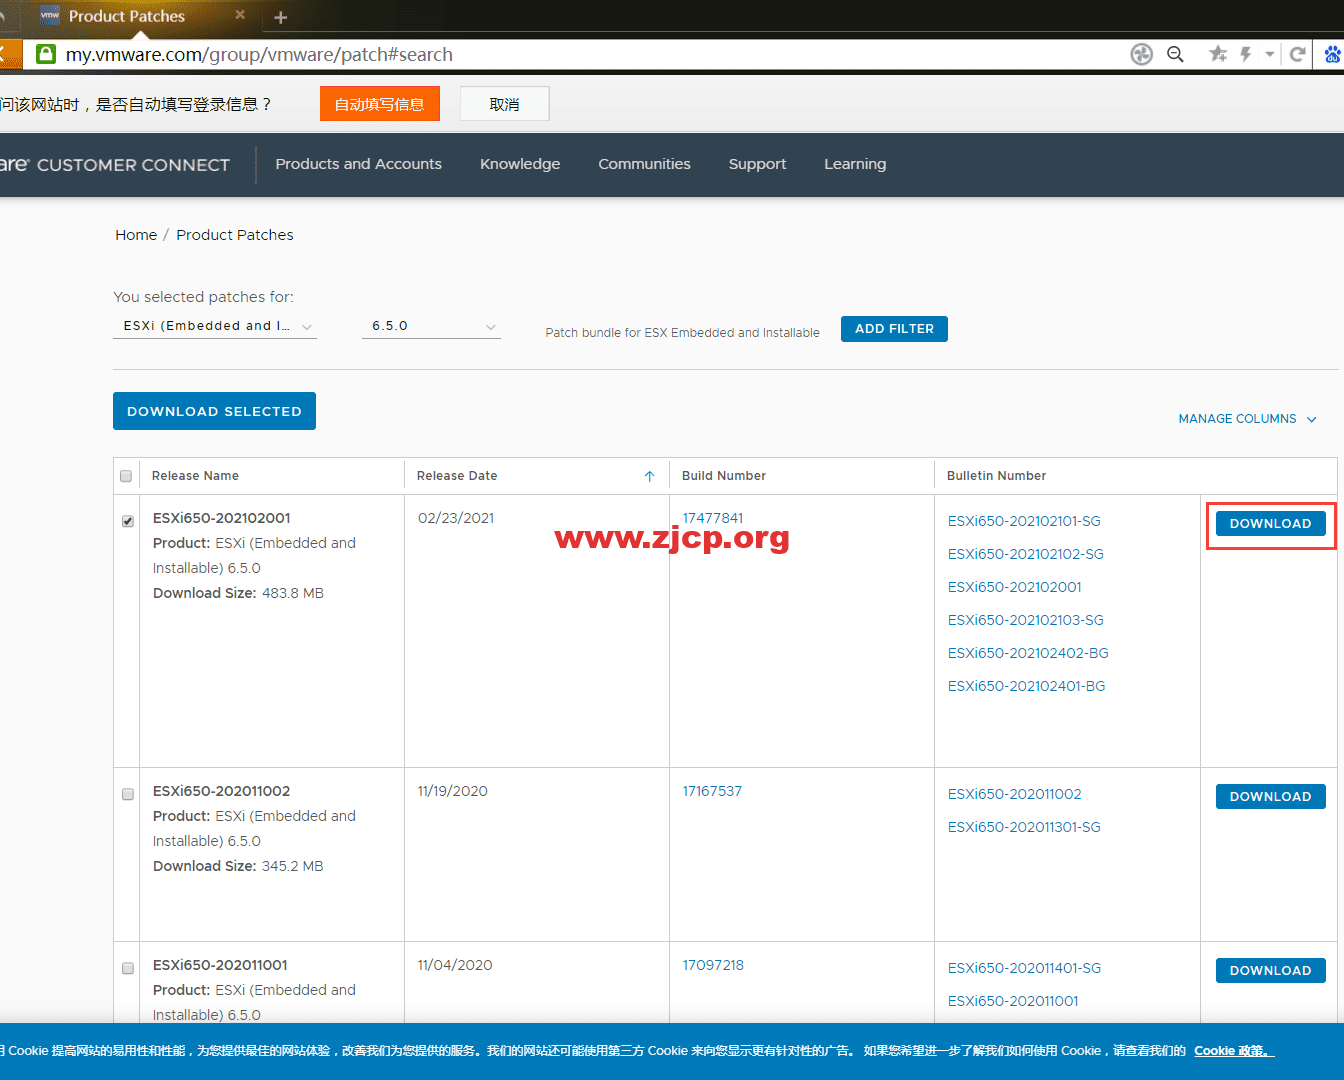This screenshot has height=1080, width=1344.
Task: Open bulletin ESXi650-202011001 link
Action: pyautogui.click(x=1013, y=1001)
